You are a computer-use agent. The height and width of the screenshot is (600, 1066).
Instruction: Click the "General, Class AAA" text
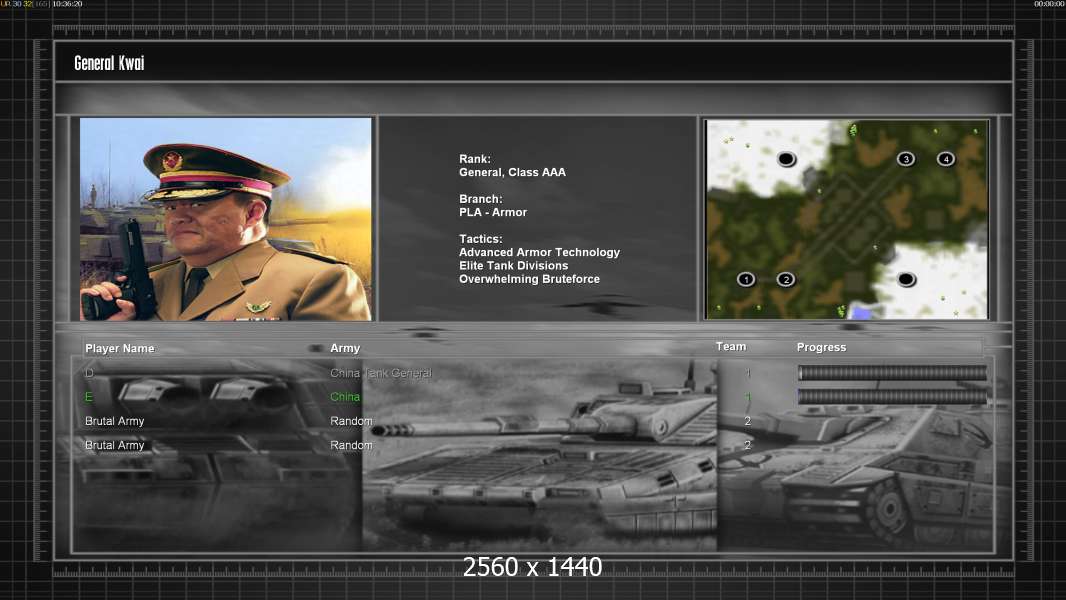click(x=512, y=173)
